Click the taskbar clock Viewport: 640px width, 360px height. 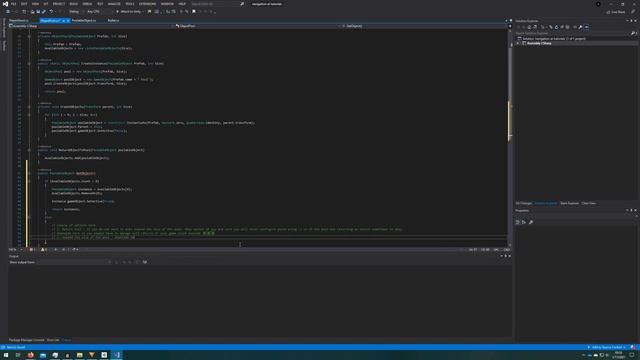pyautogui.click(x=618, y=355)
